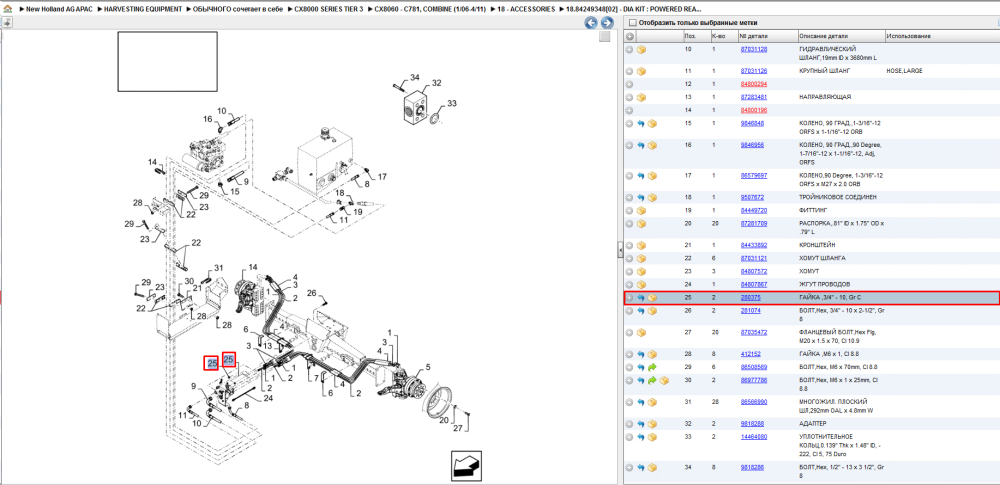Click 'HOSE,LARGE' usage cell
Viewport: 1000px width, 485px height.
click(904, 71)
